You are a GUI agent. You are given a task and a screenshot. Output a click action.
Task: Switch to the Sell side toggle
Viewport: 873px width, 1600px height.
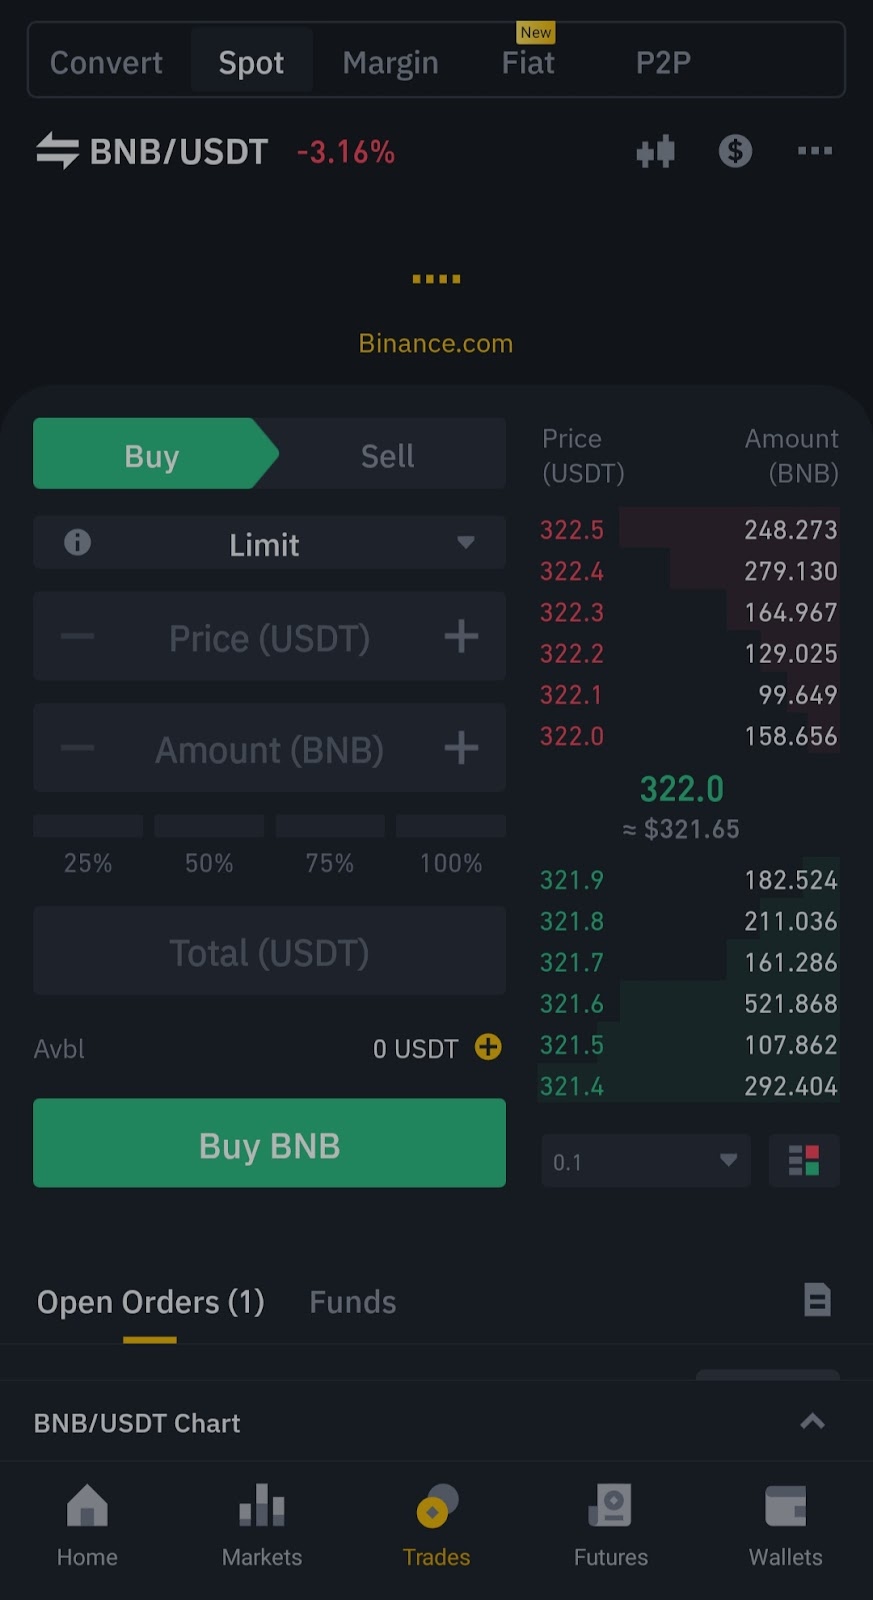click(387, 456)
